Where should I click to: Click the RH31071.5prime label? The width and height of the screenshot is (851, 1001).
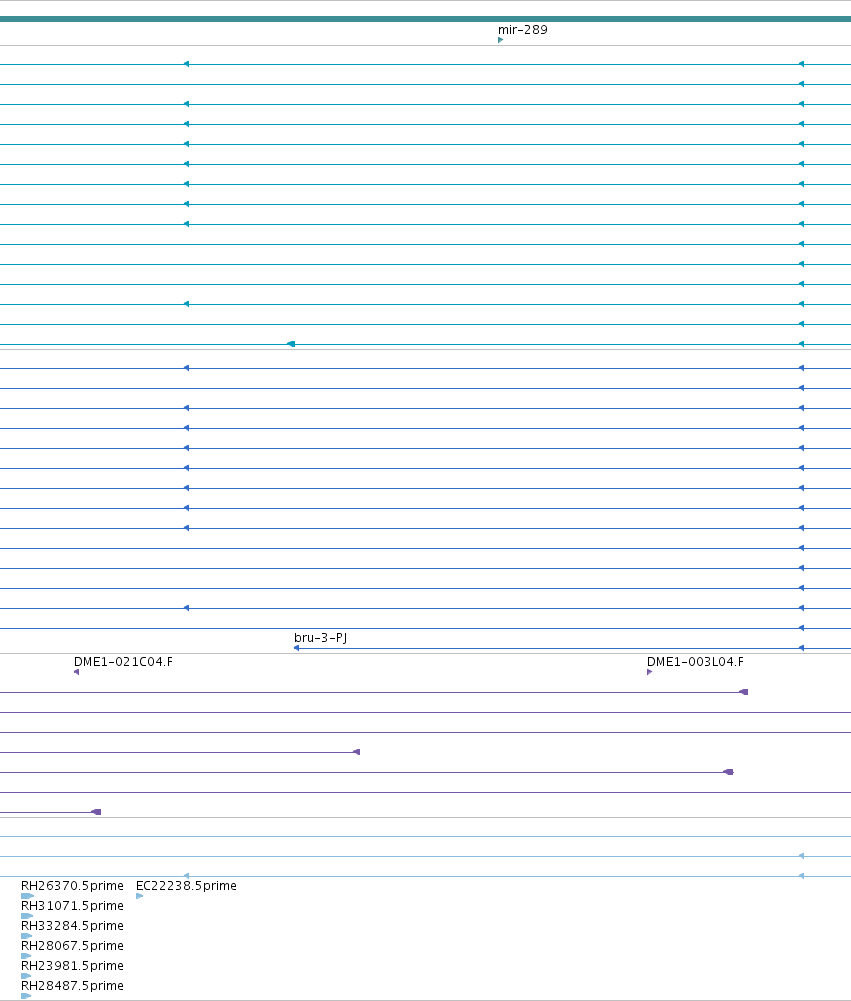(72, 905)
